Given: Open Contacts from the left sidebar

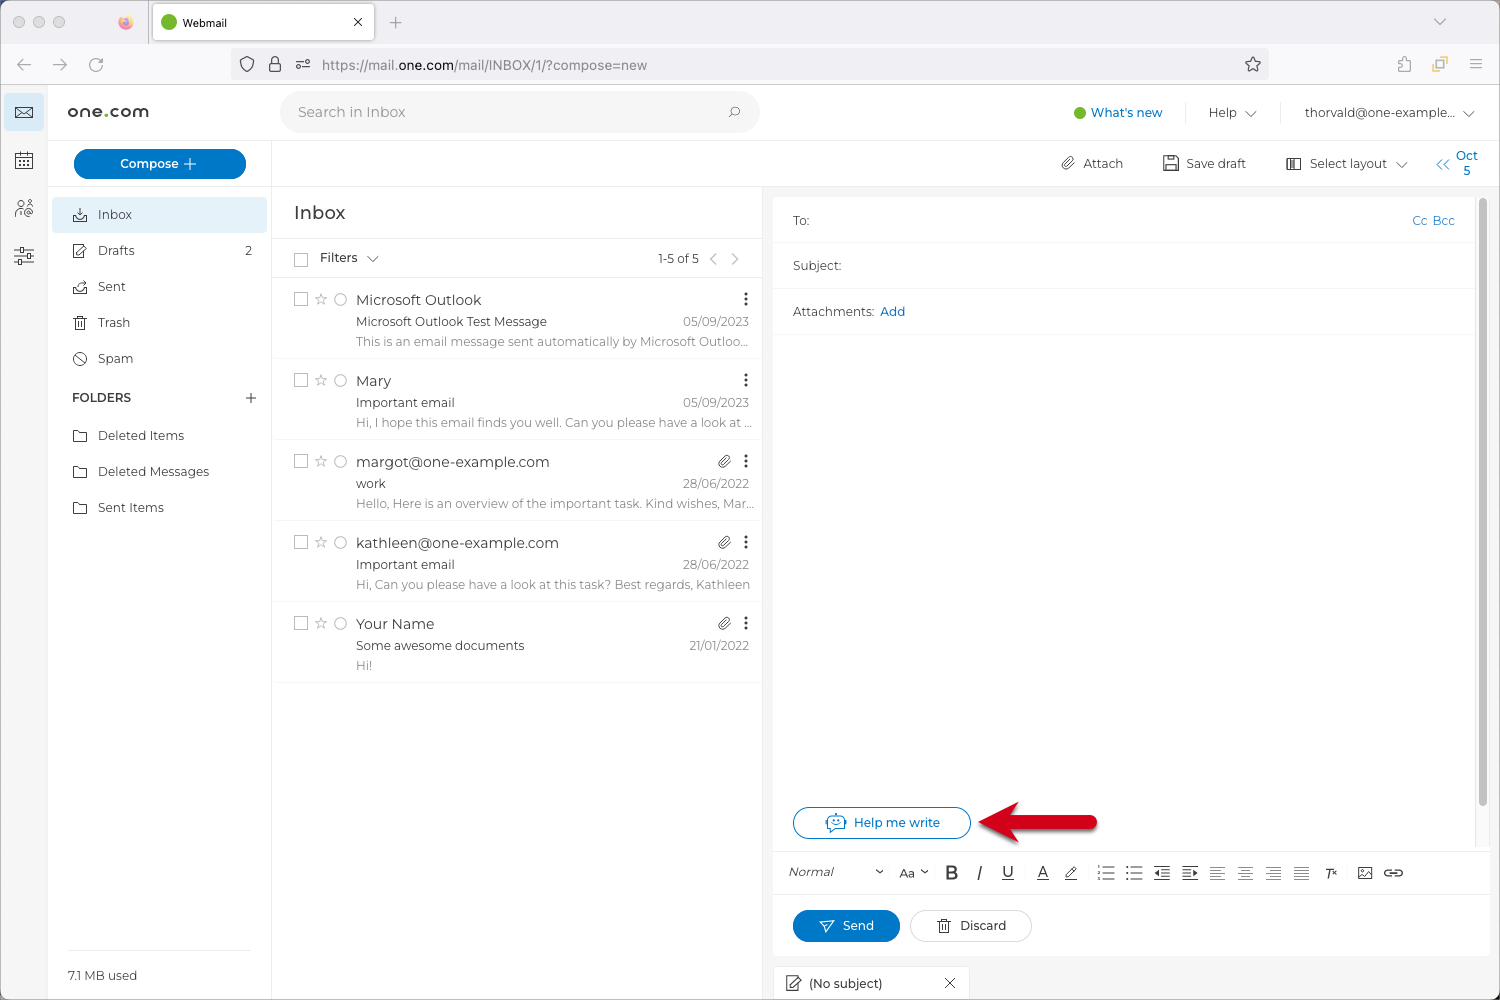Looking at the screenshot, I should click(23, 208).
